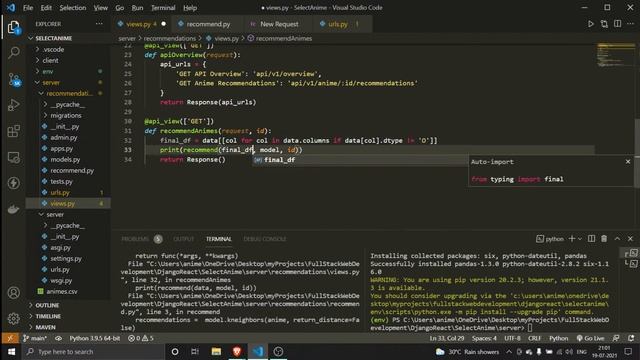640x360 pixels.
Task: Open changes compare icon in editor toolbar
Action: pos(604,24)
